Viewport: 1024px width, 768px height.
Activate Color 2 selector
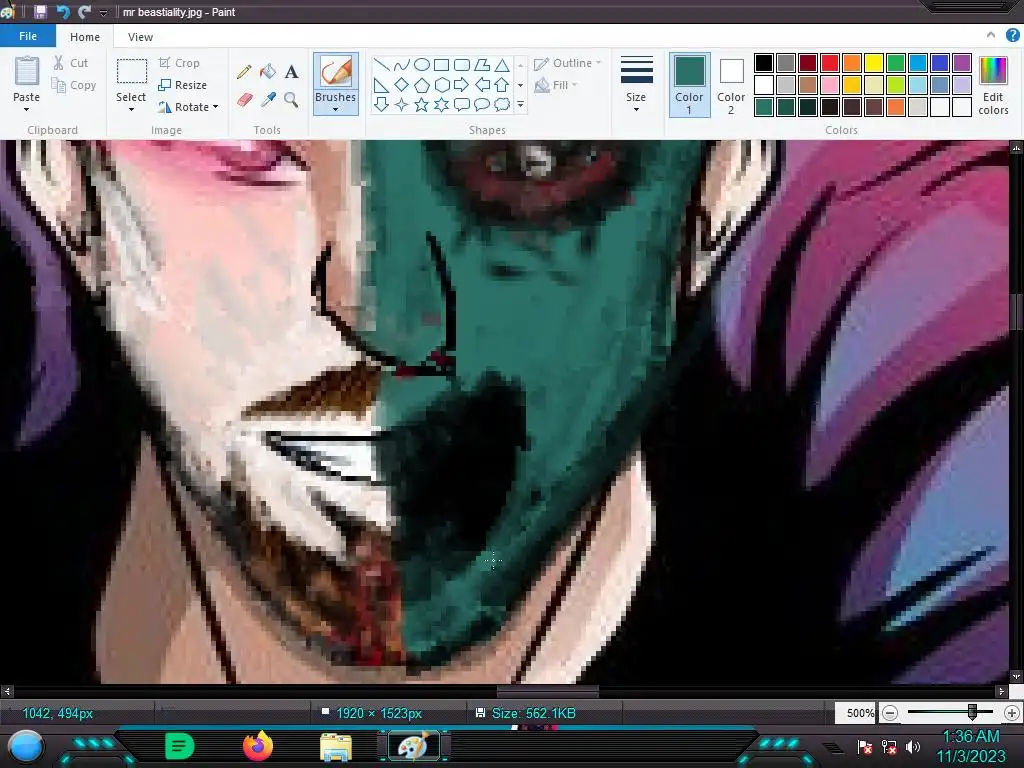[731, 85]
